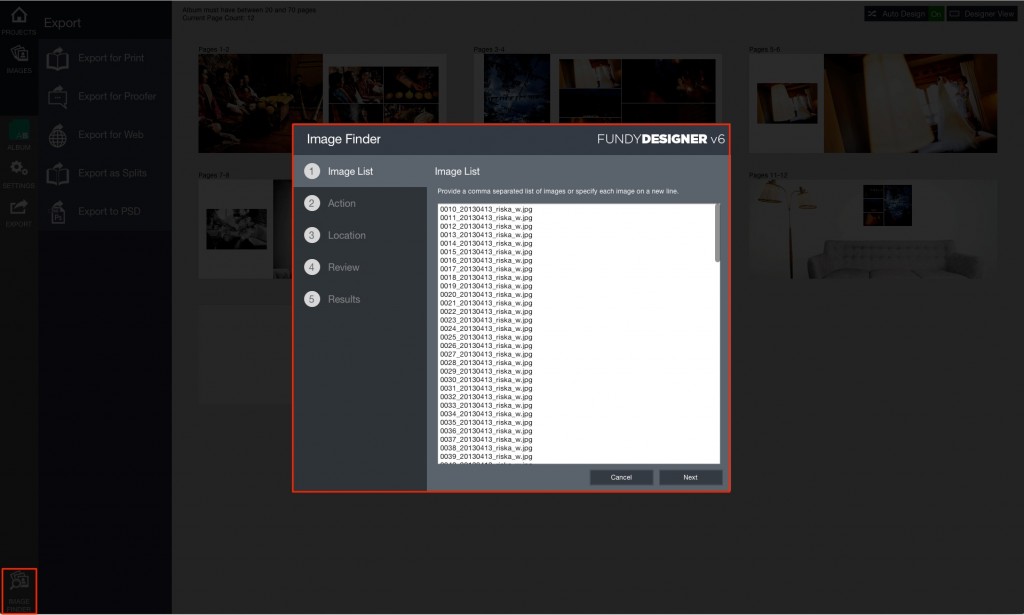Click line 0030_20130413_riska_w.jpg in the list
This screenshot has width=1024, height=615.
(486, 380)
